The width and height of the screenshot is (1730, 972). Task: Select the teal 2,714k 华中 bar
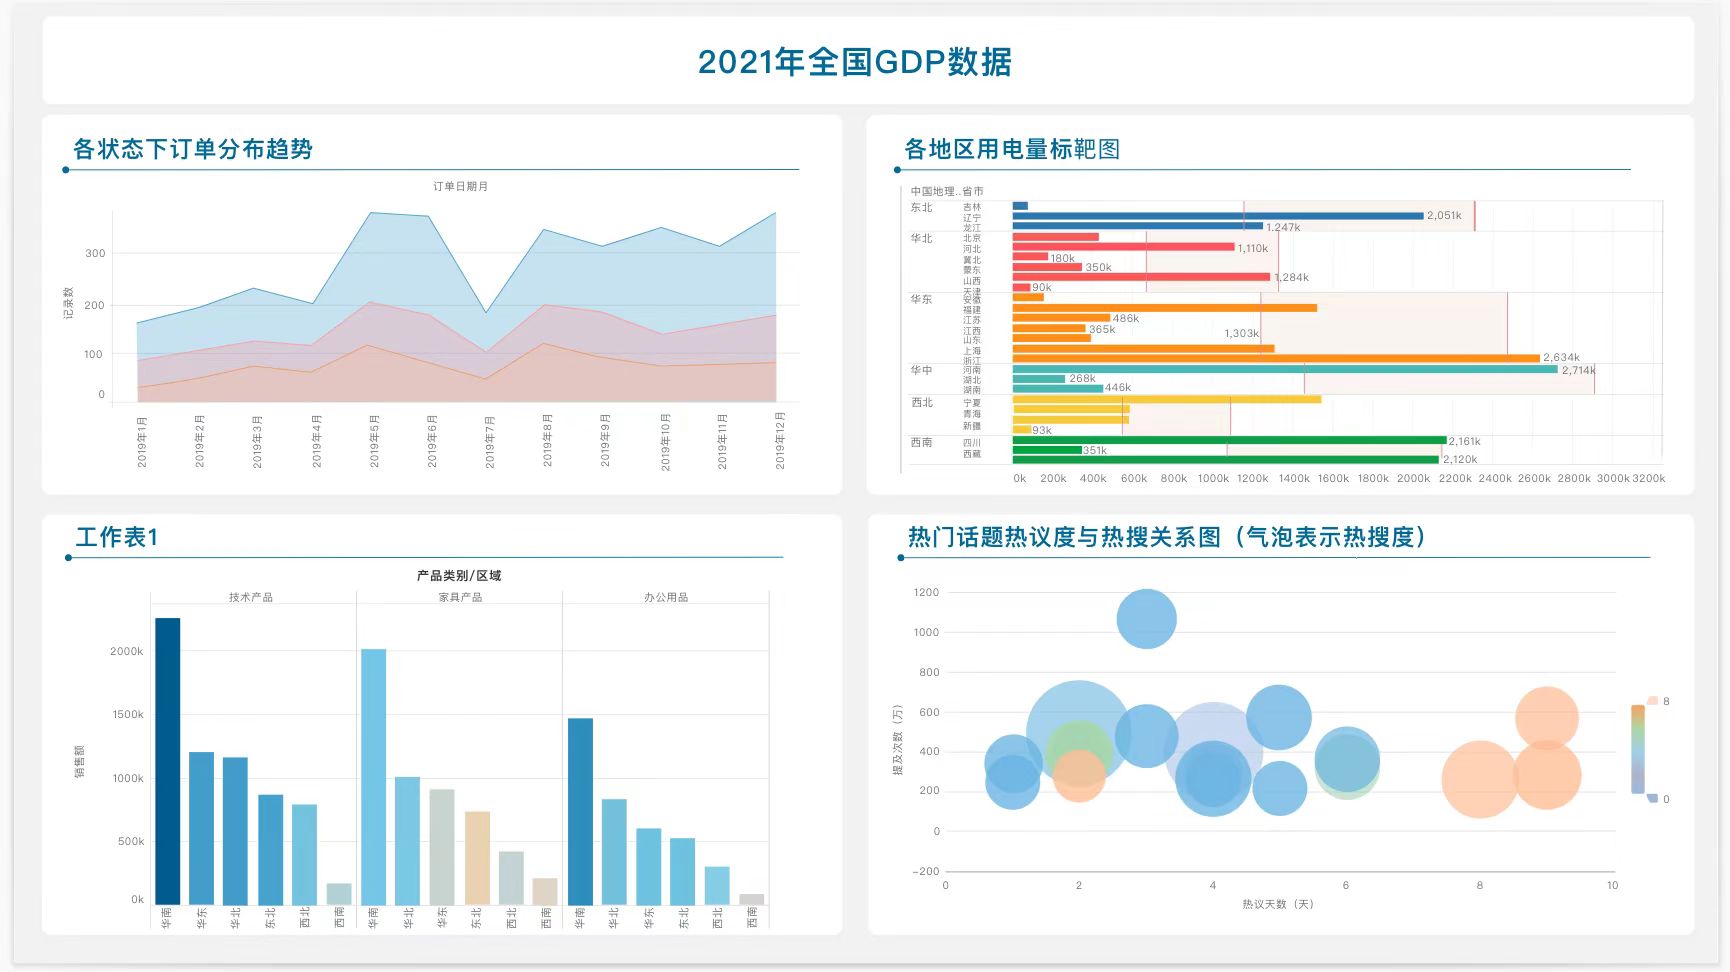[1285, 369]
